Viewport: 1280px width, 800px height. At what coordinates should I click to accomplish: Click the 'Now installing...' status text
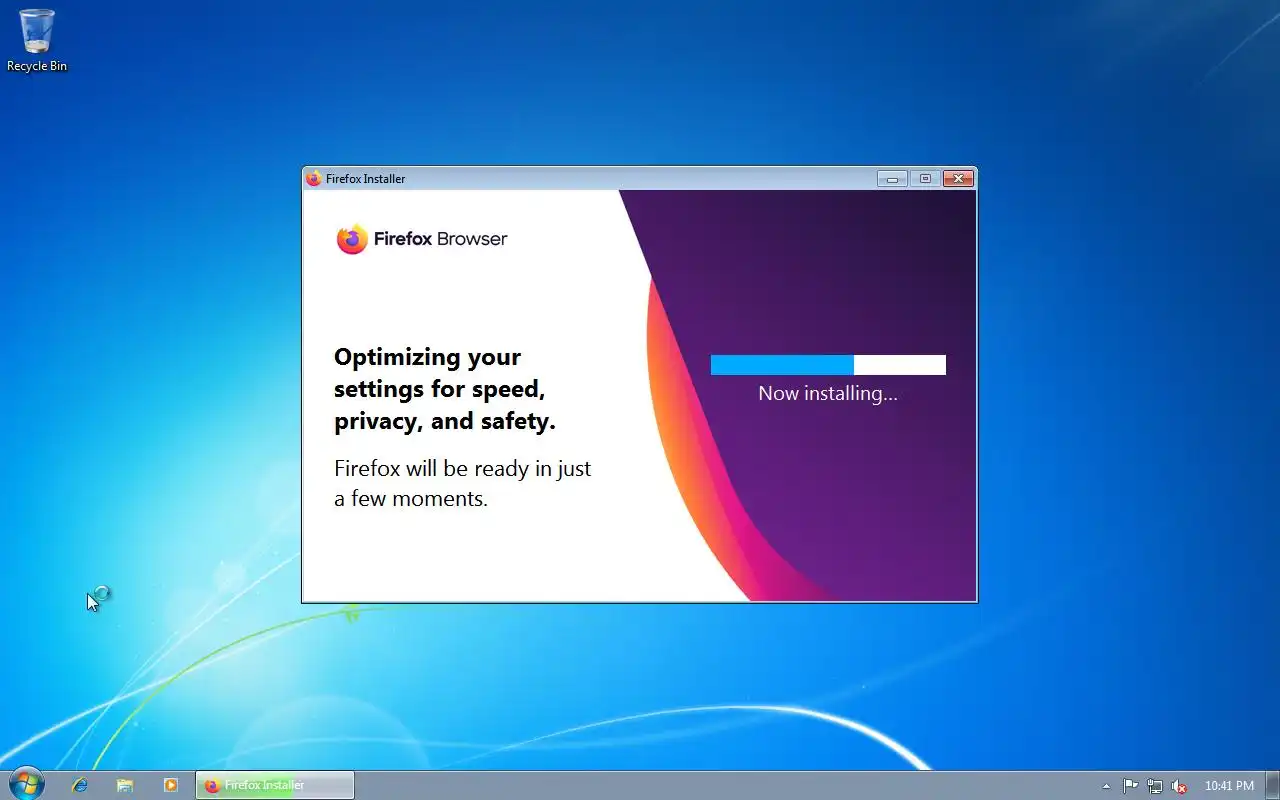(x=828, y=393)
